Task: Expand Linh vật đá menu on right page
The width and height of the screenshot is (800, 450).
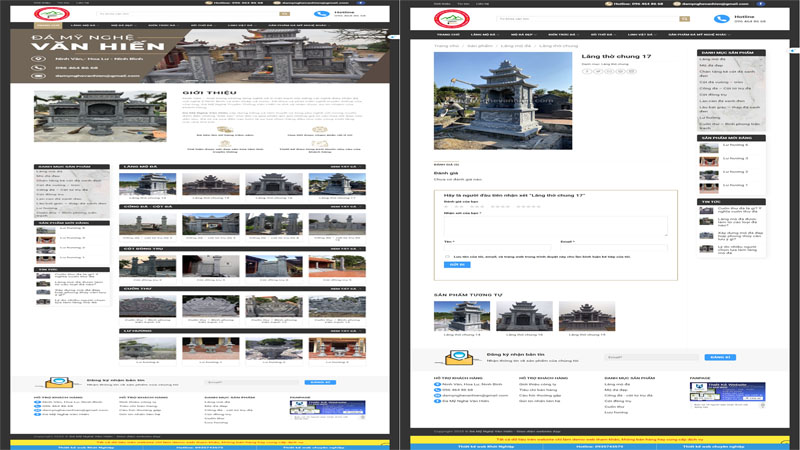Action: click(641, 35)
